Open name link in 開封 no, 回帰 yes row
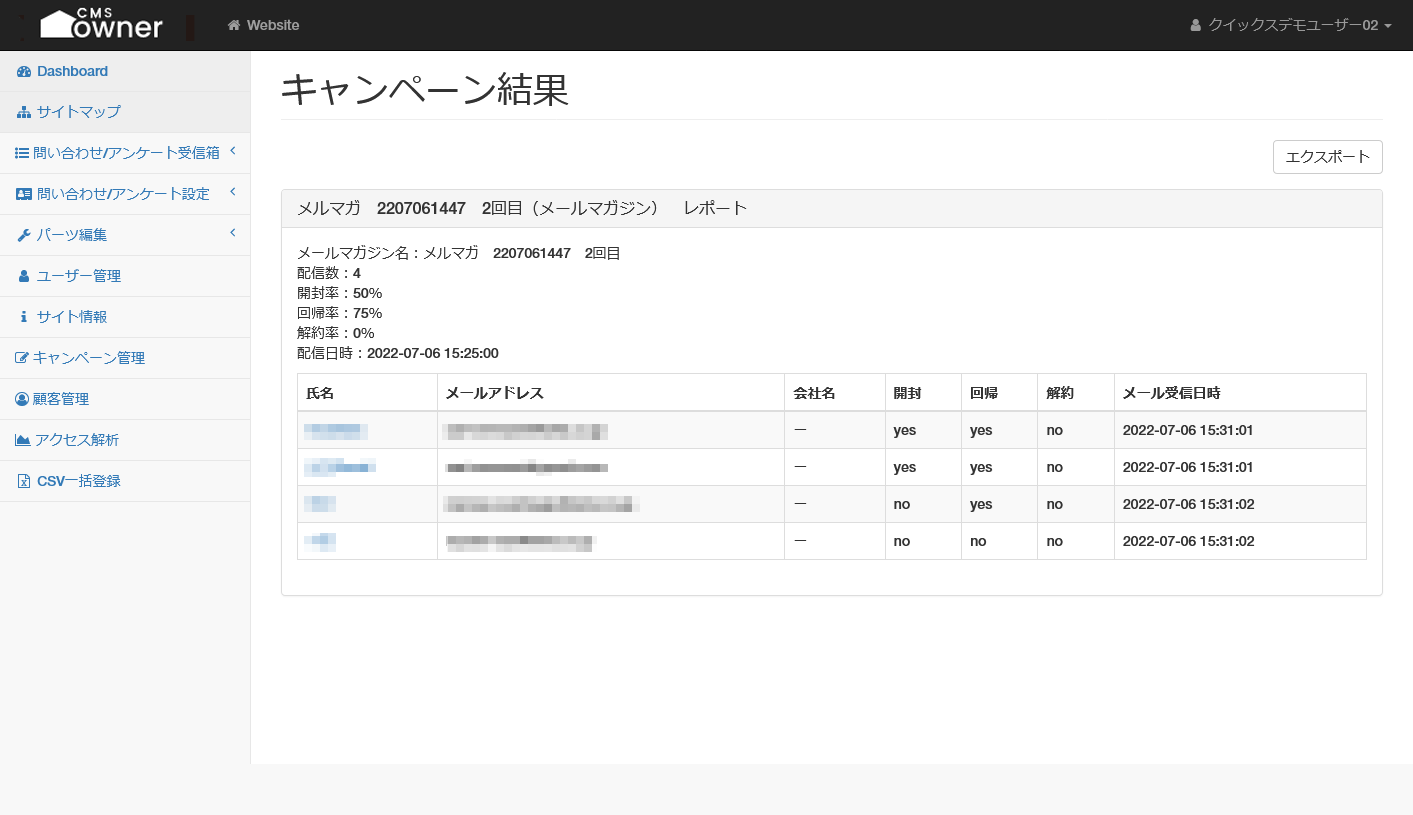The height and width of the screenshot is (815, 1413). (x=320, y=504)
